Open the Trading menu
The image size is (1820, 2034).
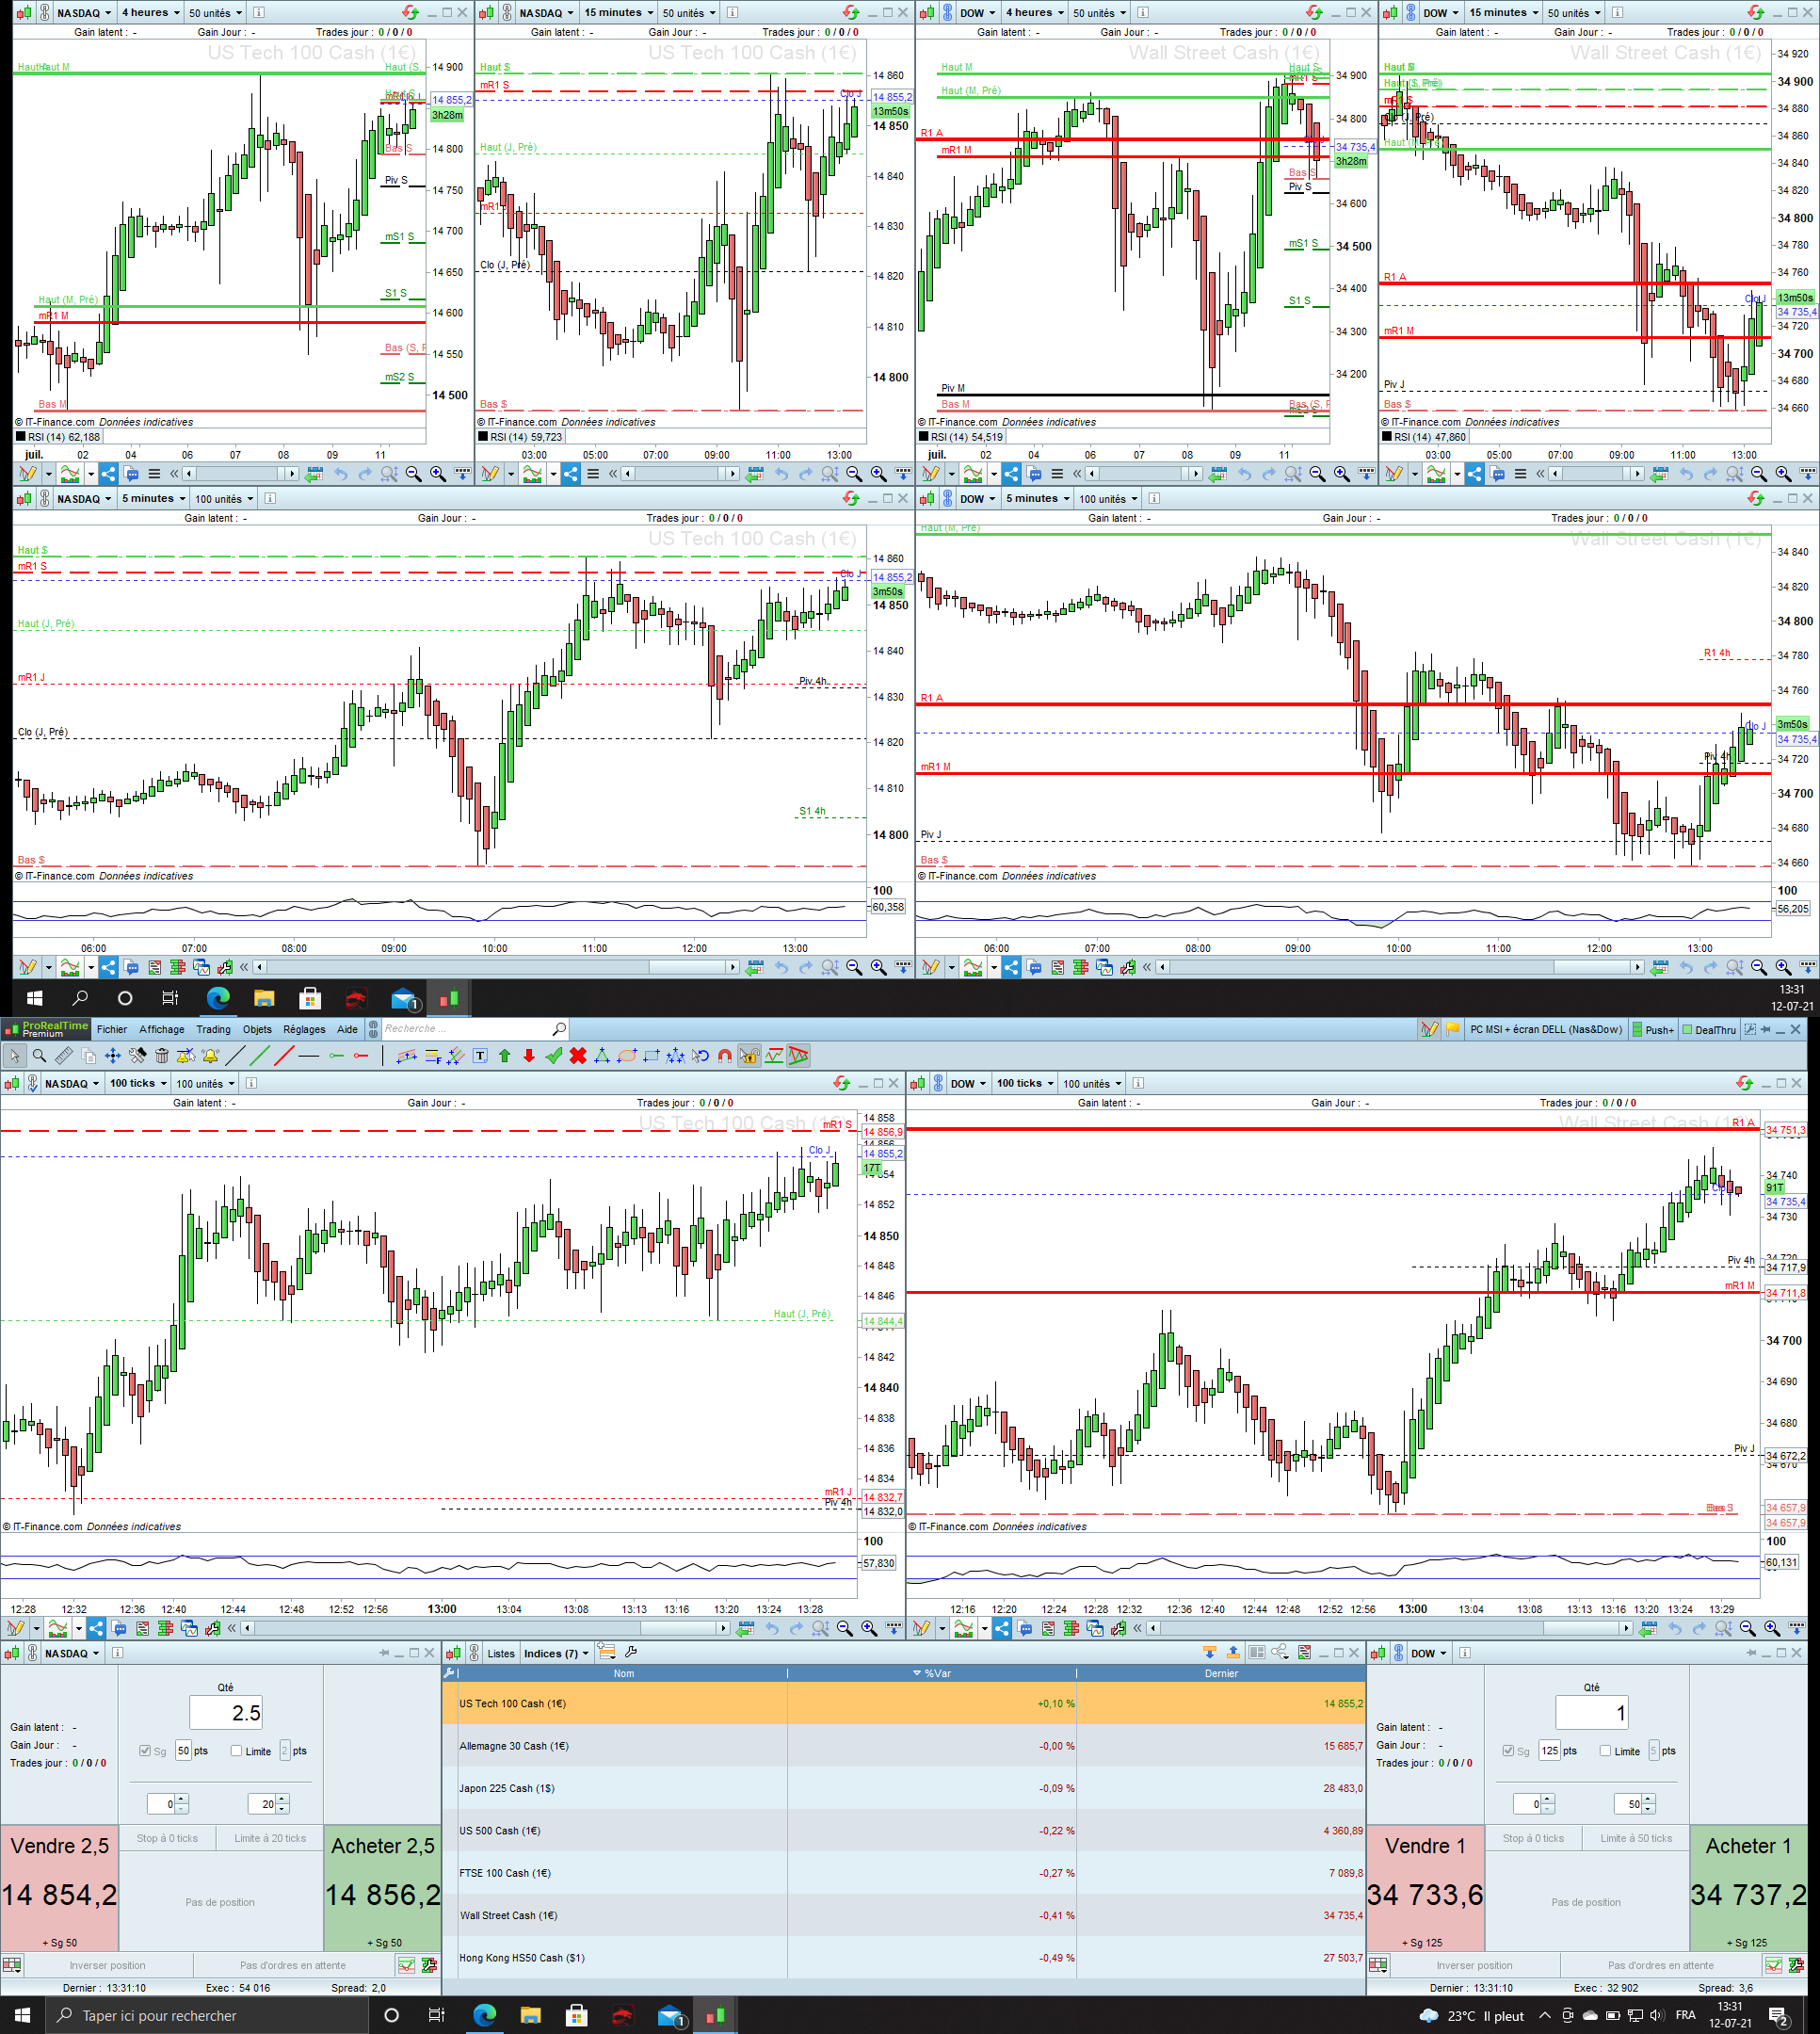[213, 1029]
